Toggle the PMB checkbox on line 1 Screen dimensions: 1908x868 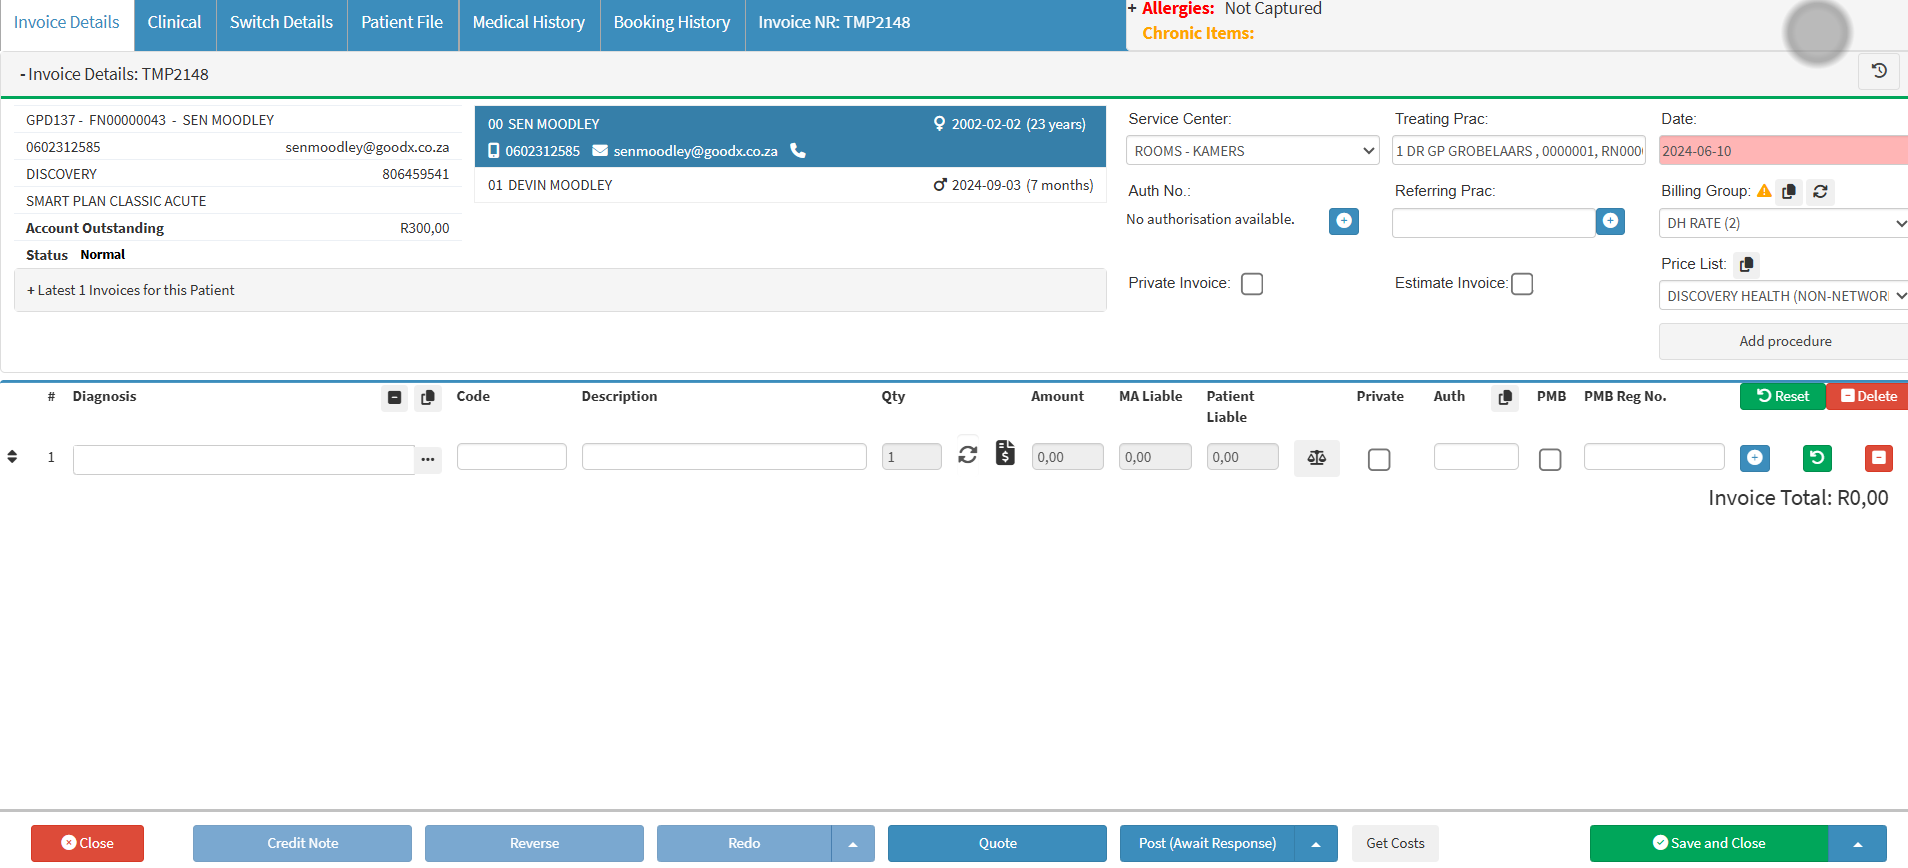tap(1549, 459)
